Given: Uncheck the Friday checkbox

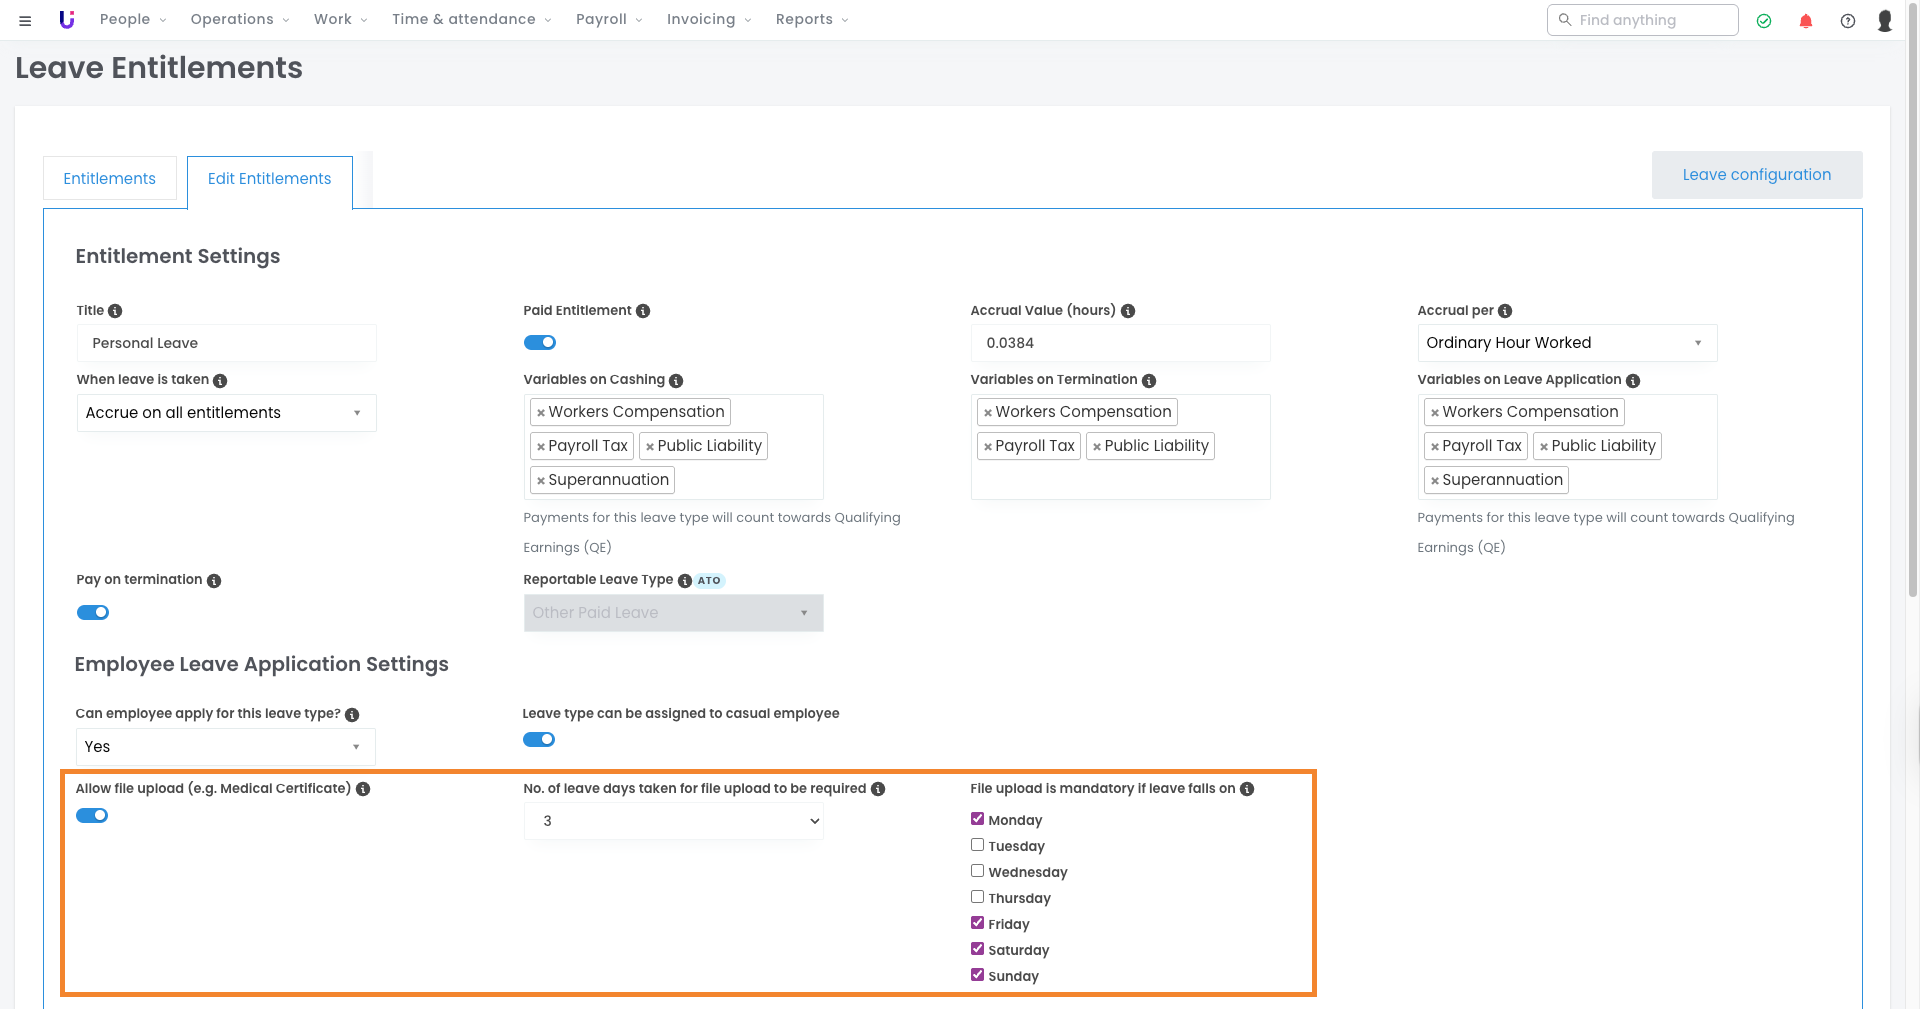Looking at the screenshot, I should (x=977, y=923).
